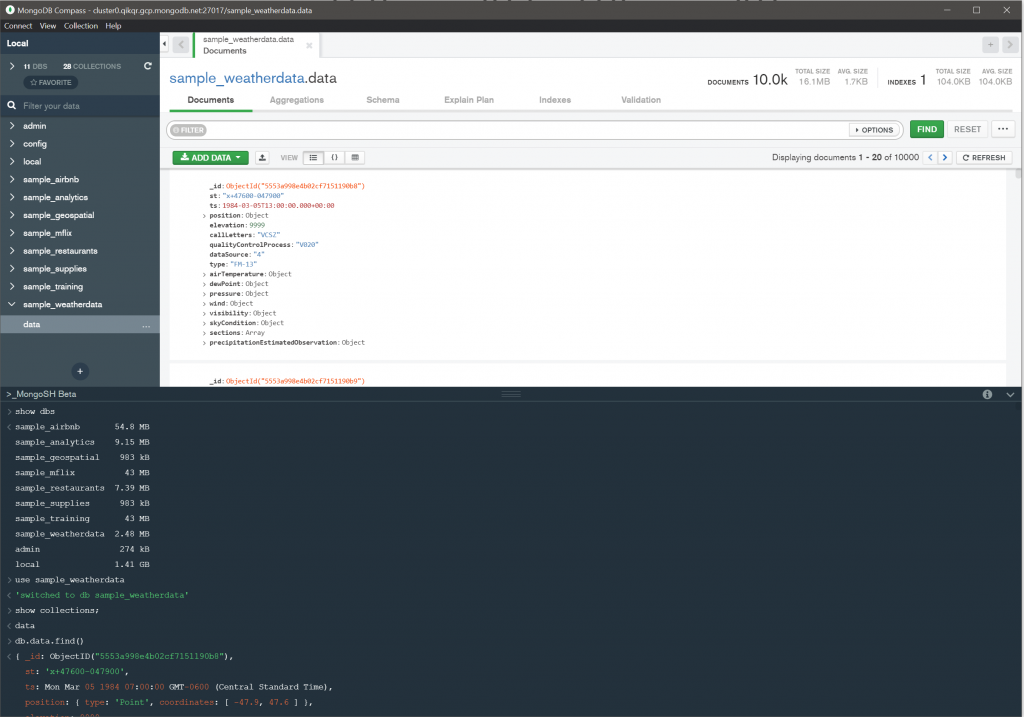1024x717 pixels.
Task: Switch to the Explain Plan tab
Action: click(469, 100)
